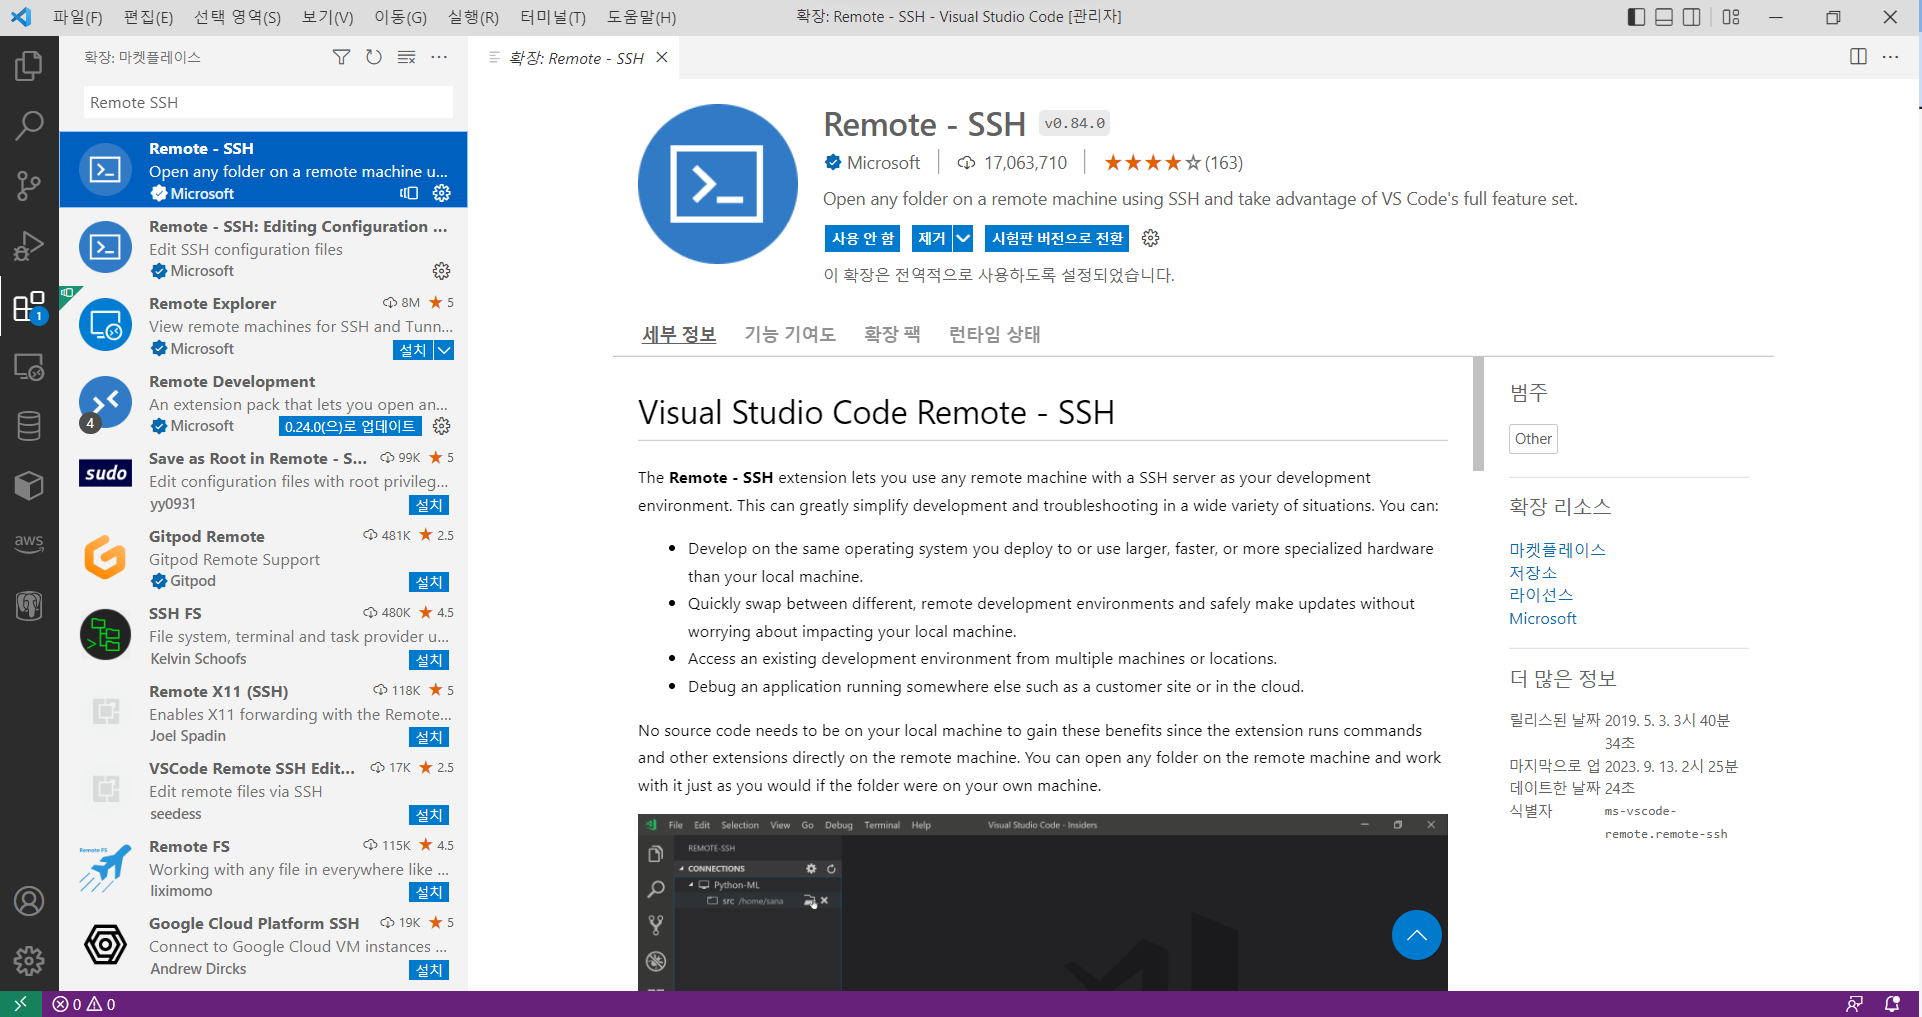The image size is (1922, 1017).
Task: Open the Gitpod Remote extension entry
Action: click(264, 559)
